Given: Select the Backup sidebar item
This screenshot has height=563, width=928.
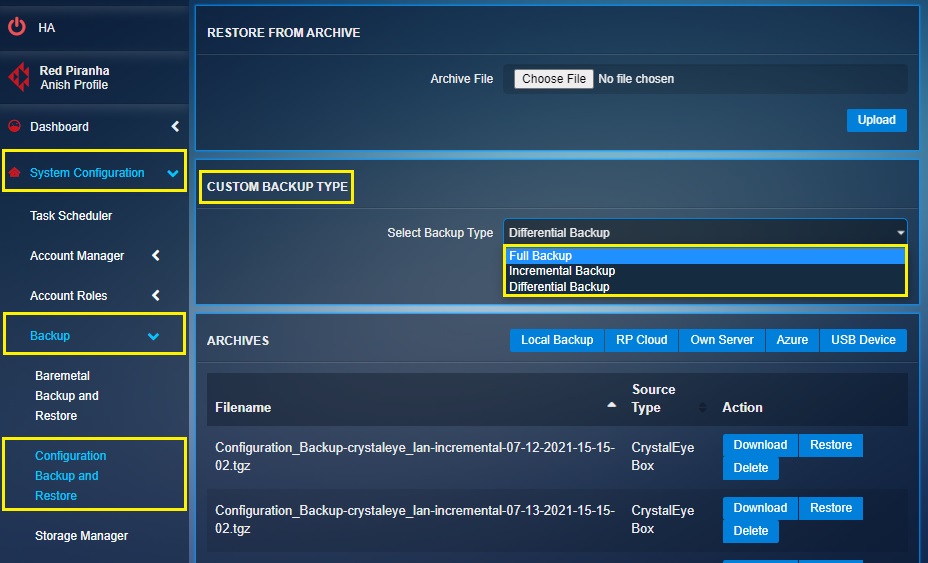Looking at the screenshot, I should pyautogui.click(x=50, y=336).
